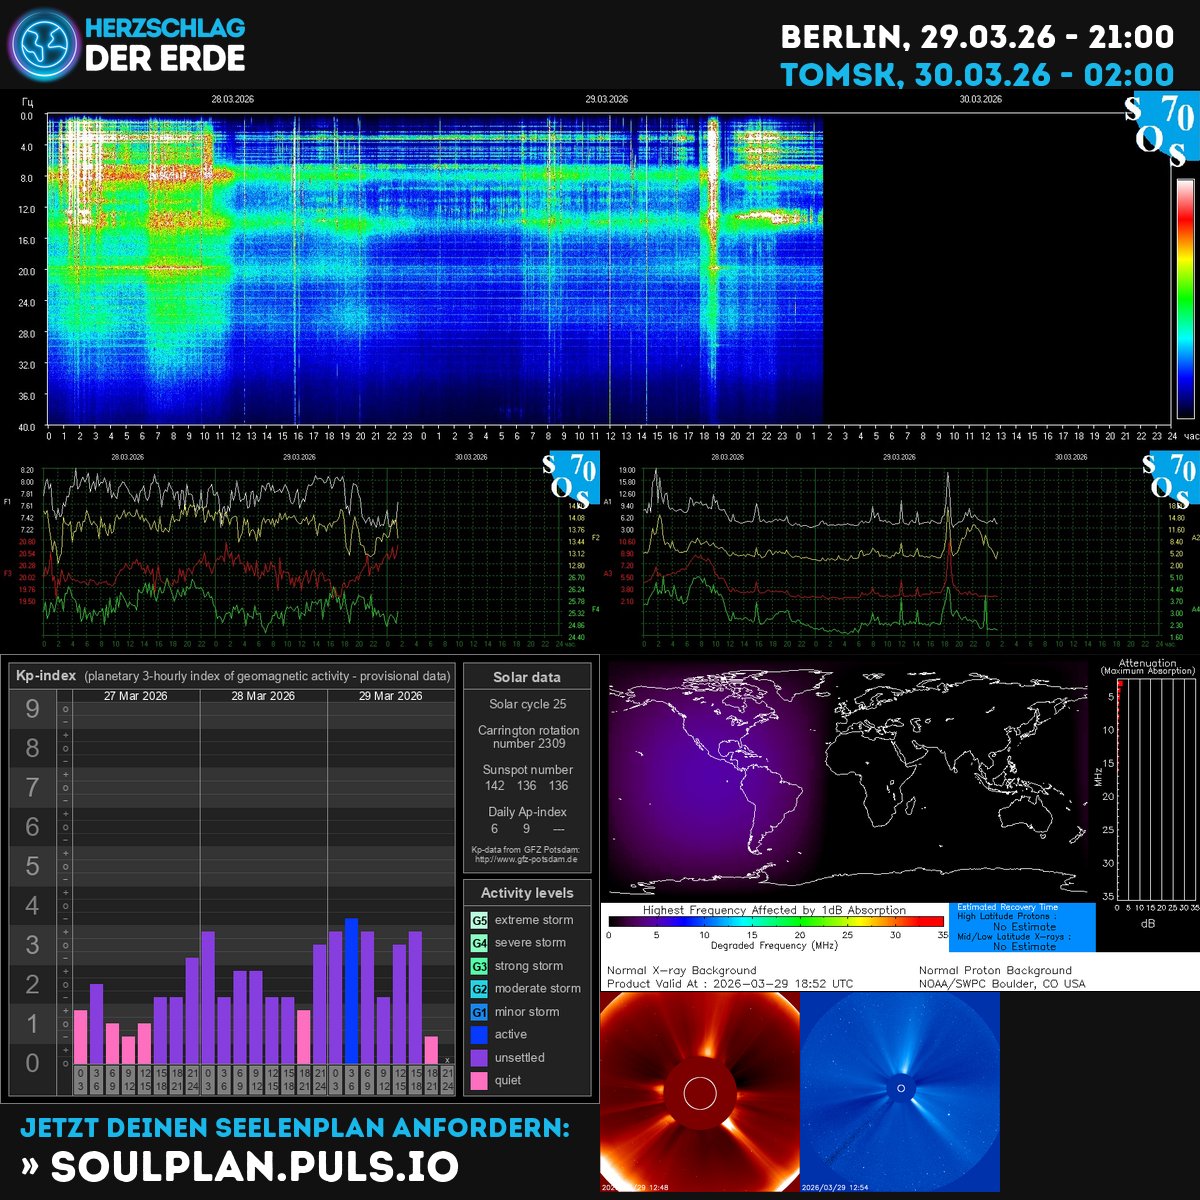1200x1200 pixels.
Task: Click the purple 'unsettled' legend swatch
Action: 479,1058
